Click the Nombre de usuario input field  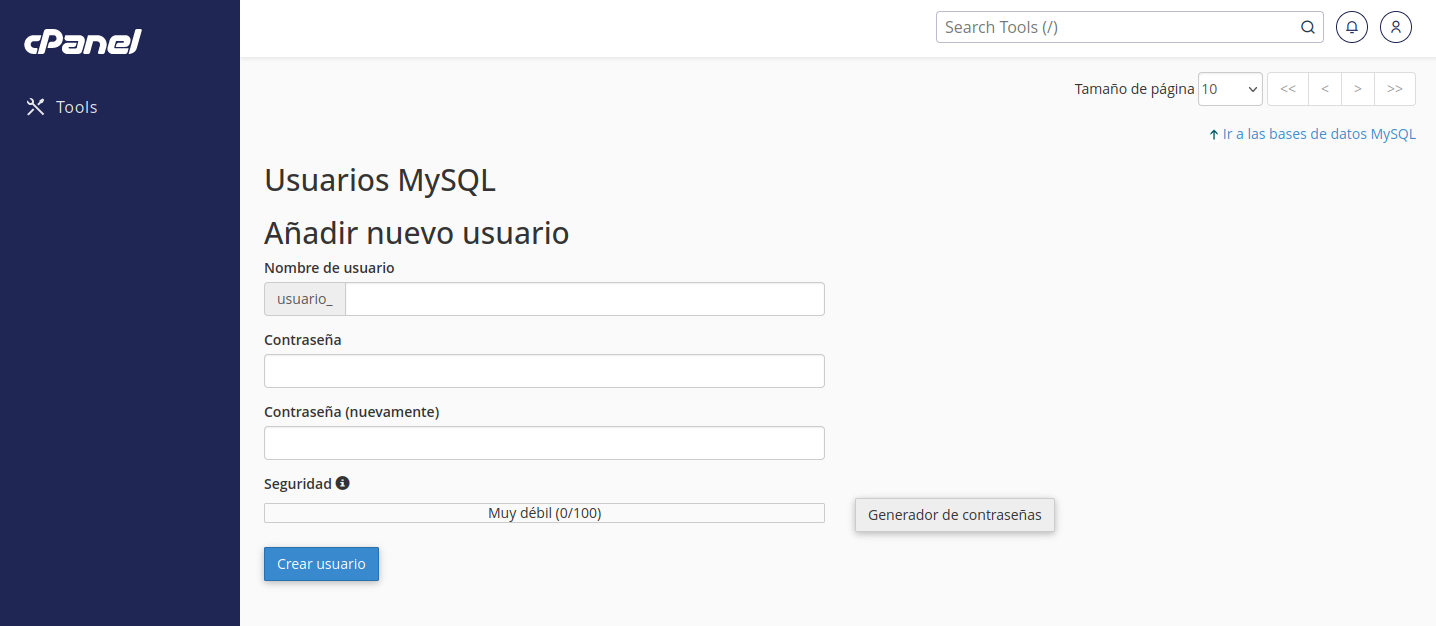(585, 299)
